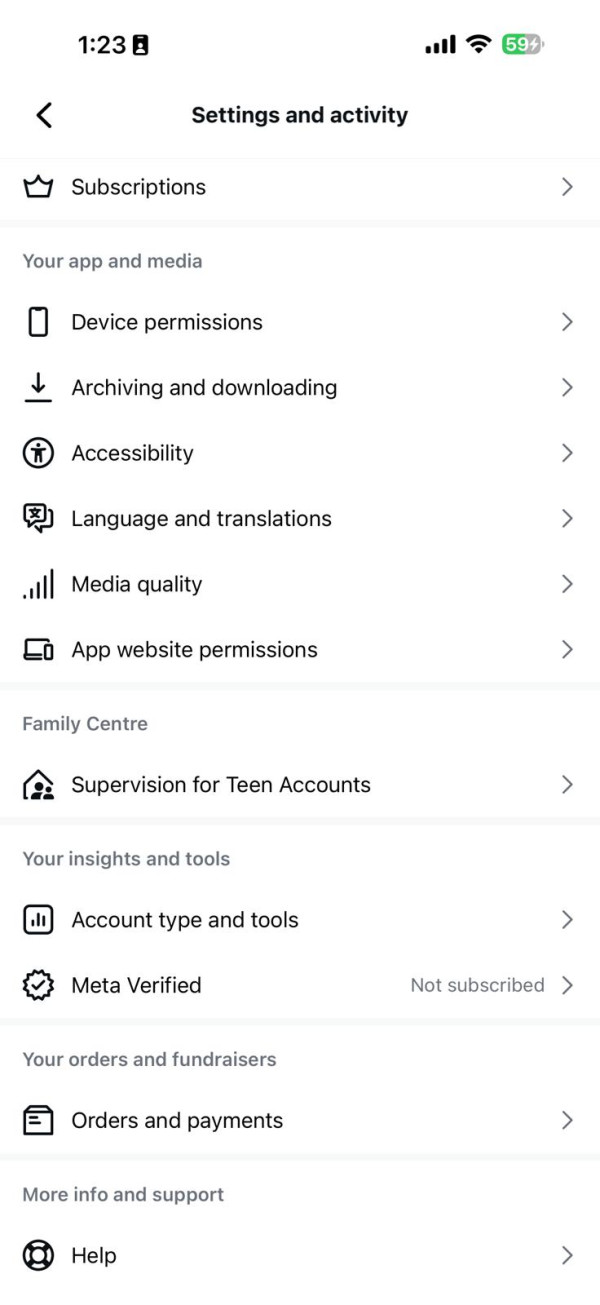Tap the Media quality label
600x1305 pixels.
pyautogui.click(x=136, y=585)
